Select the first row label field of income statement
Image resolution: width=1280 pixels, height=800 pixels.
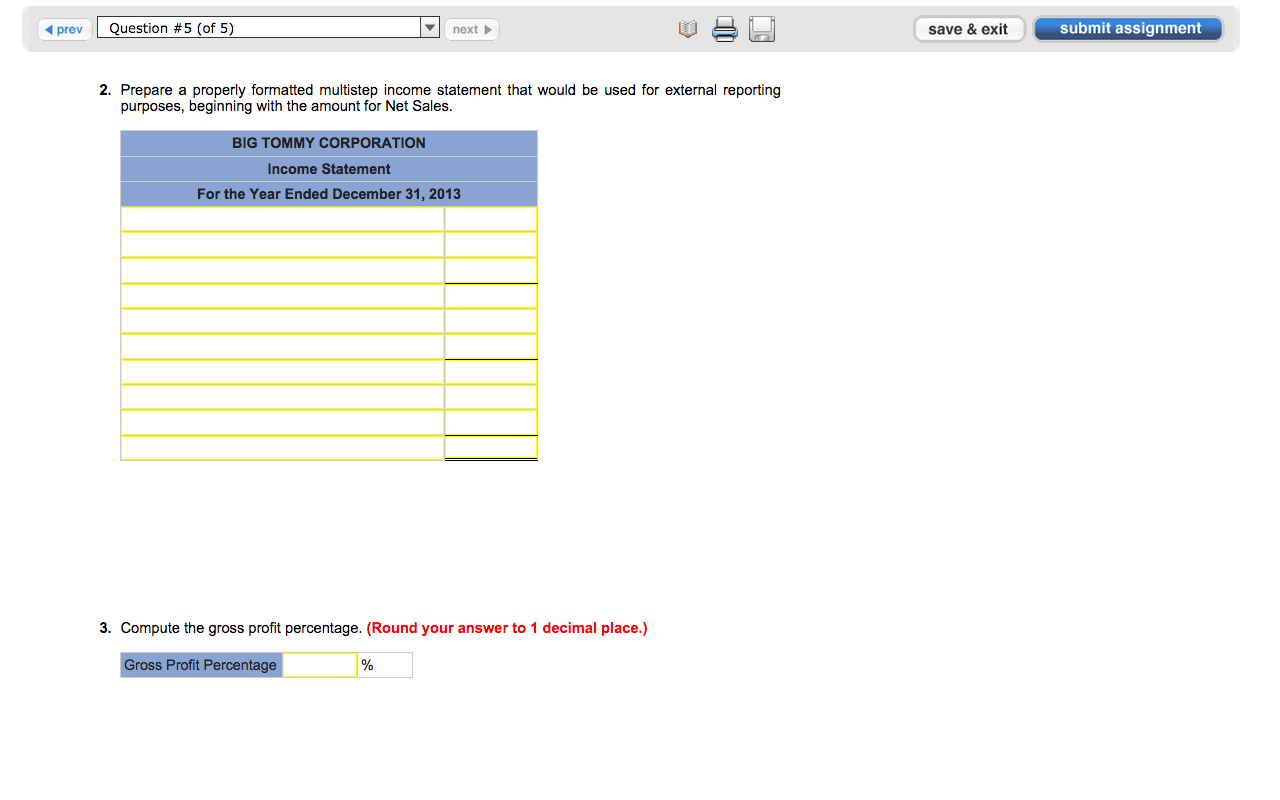tap(282, 219)
